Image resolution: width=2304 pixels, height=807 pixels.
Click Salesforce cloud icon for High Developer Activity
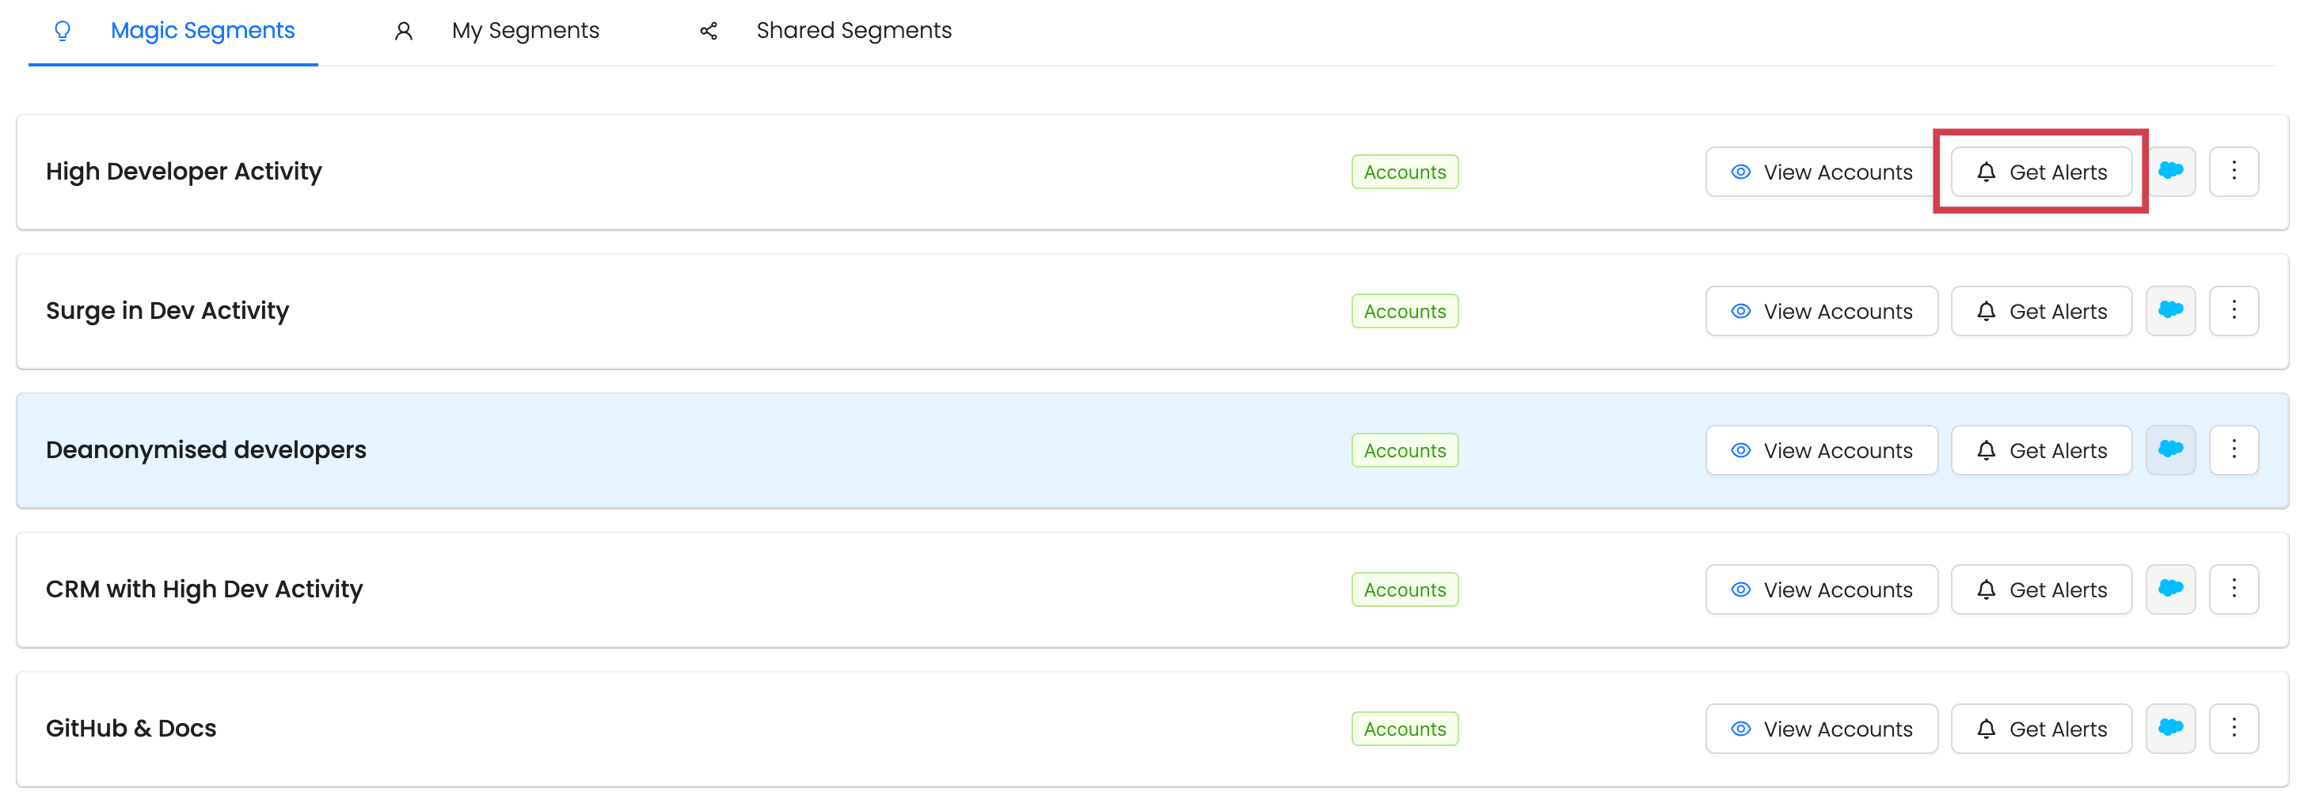(x=2170, y=171)
